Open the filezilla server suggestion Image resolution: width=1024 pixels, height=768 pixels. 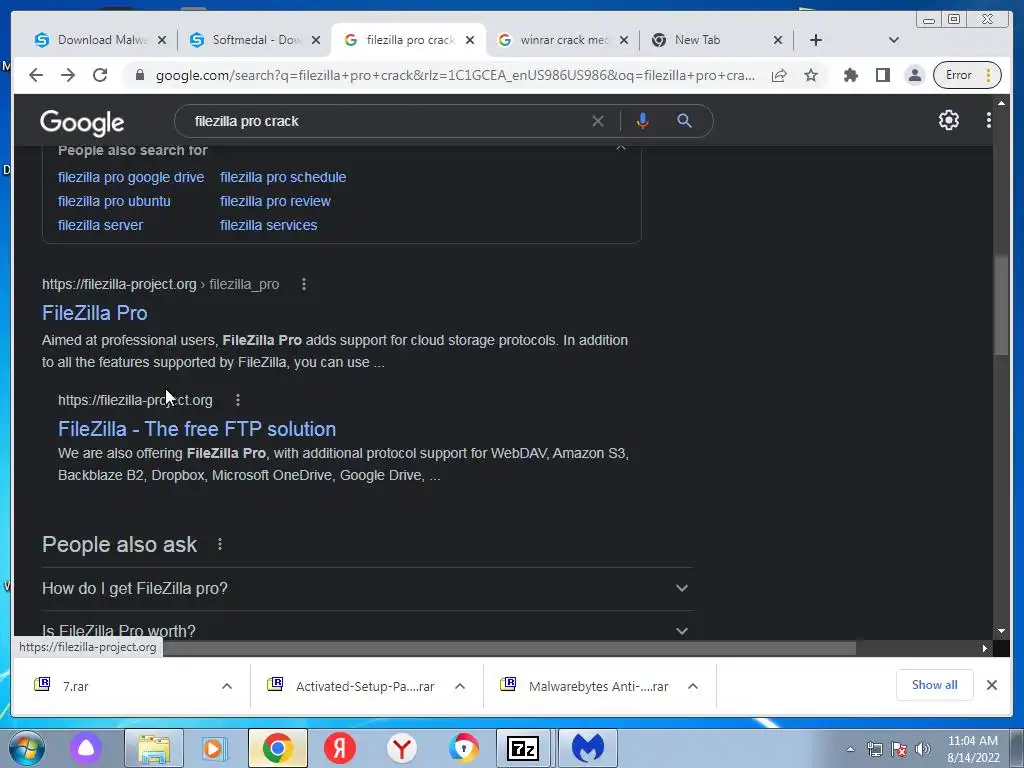click(x=100, y=225)
